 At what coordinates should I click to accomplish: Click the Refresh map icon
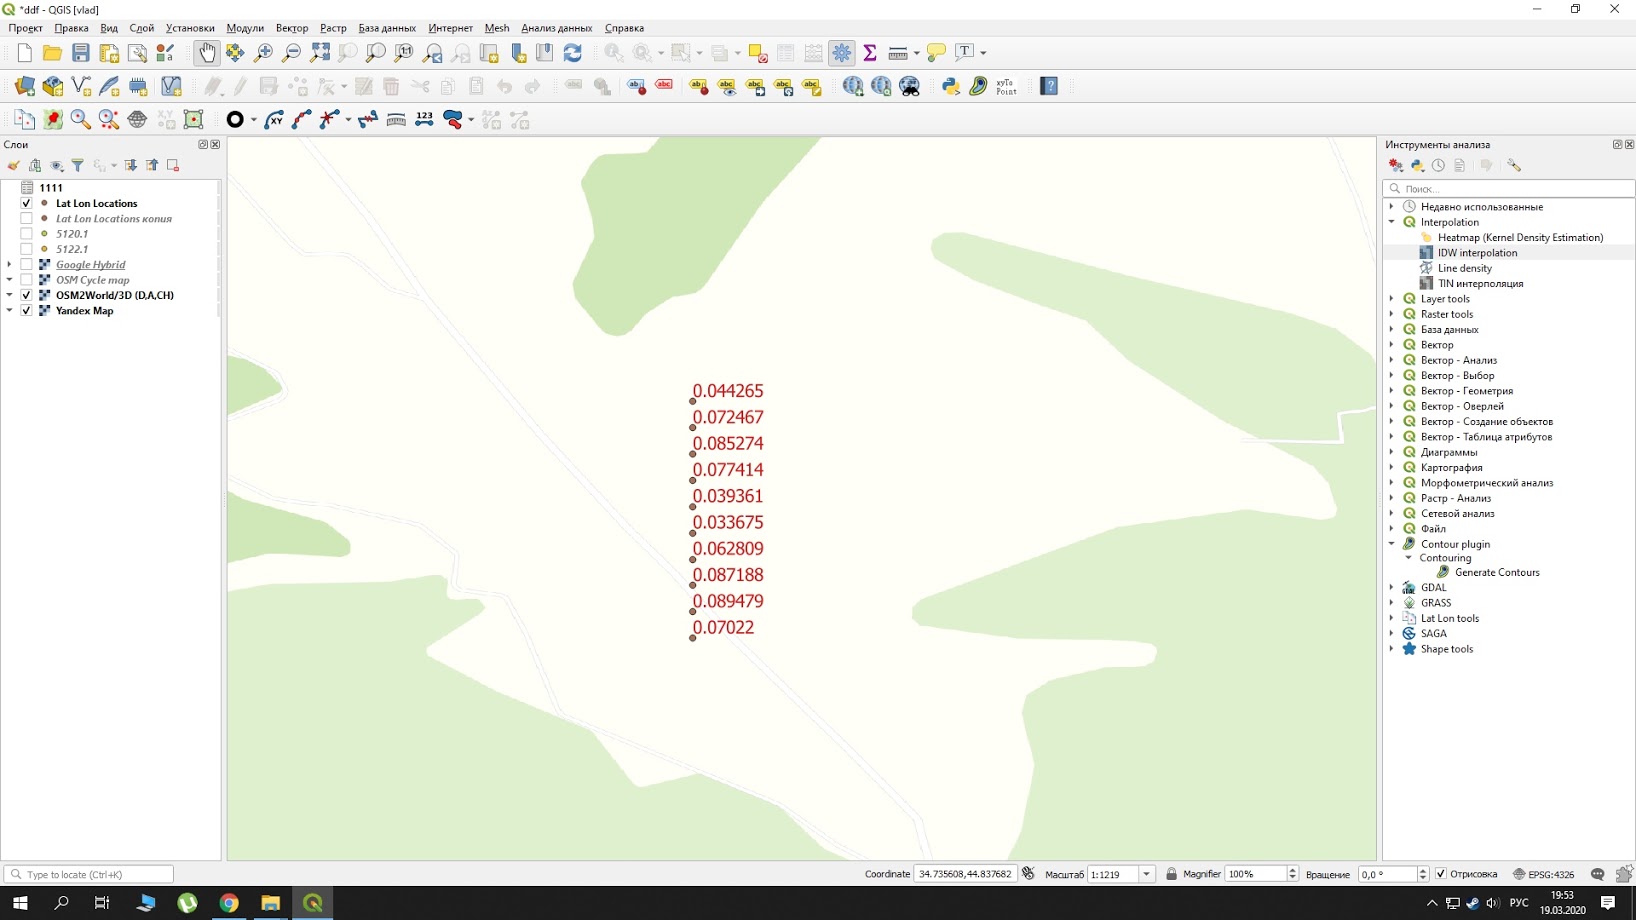tap(573, 53)
